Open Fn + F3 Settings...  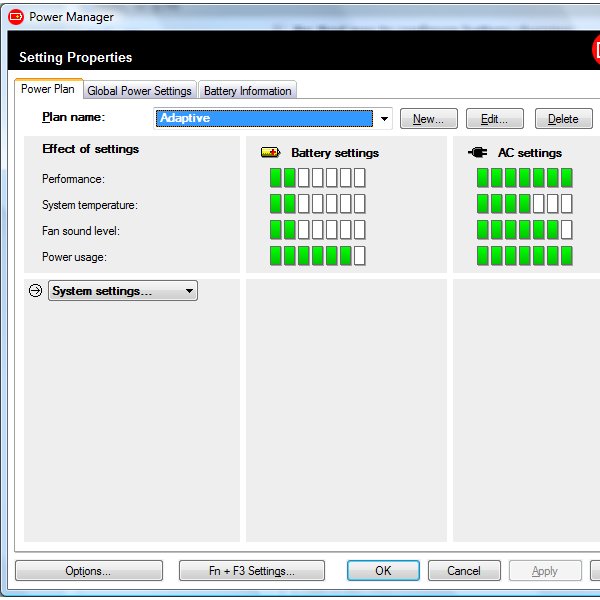tap(252, 571)
